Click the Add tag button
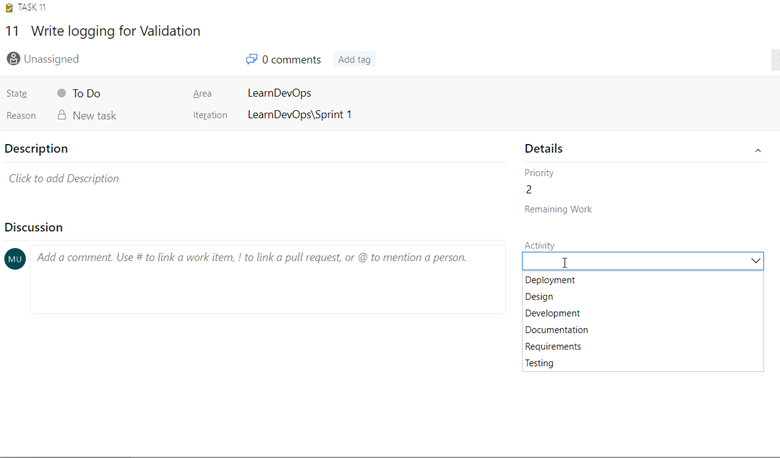The height and width of the screenshot is (458, 780). (x=354, y=59)
